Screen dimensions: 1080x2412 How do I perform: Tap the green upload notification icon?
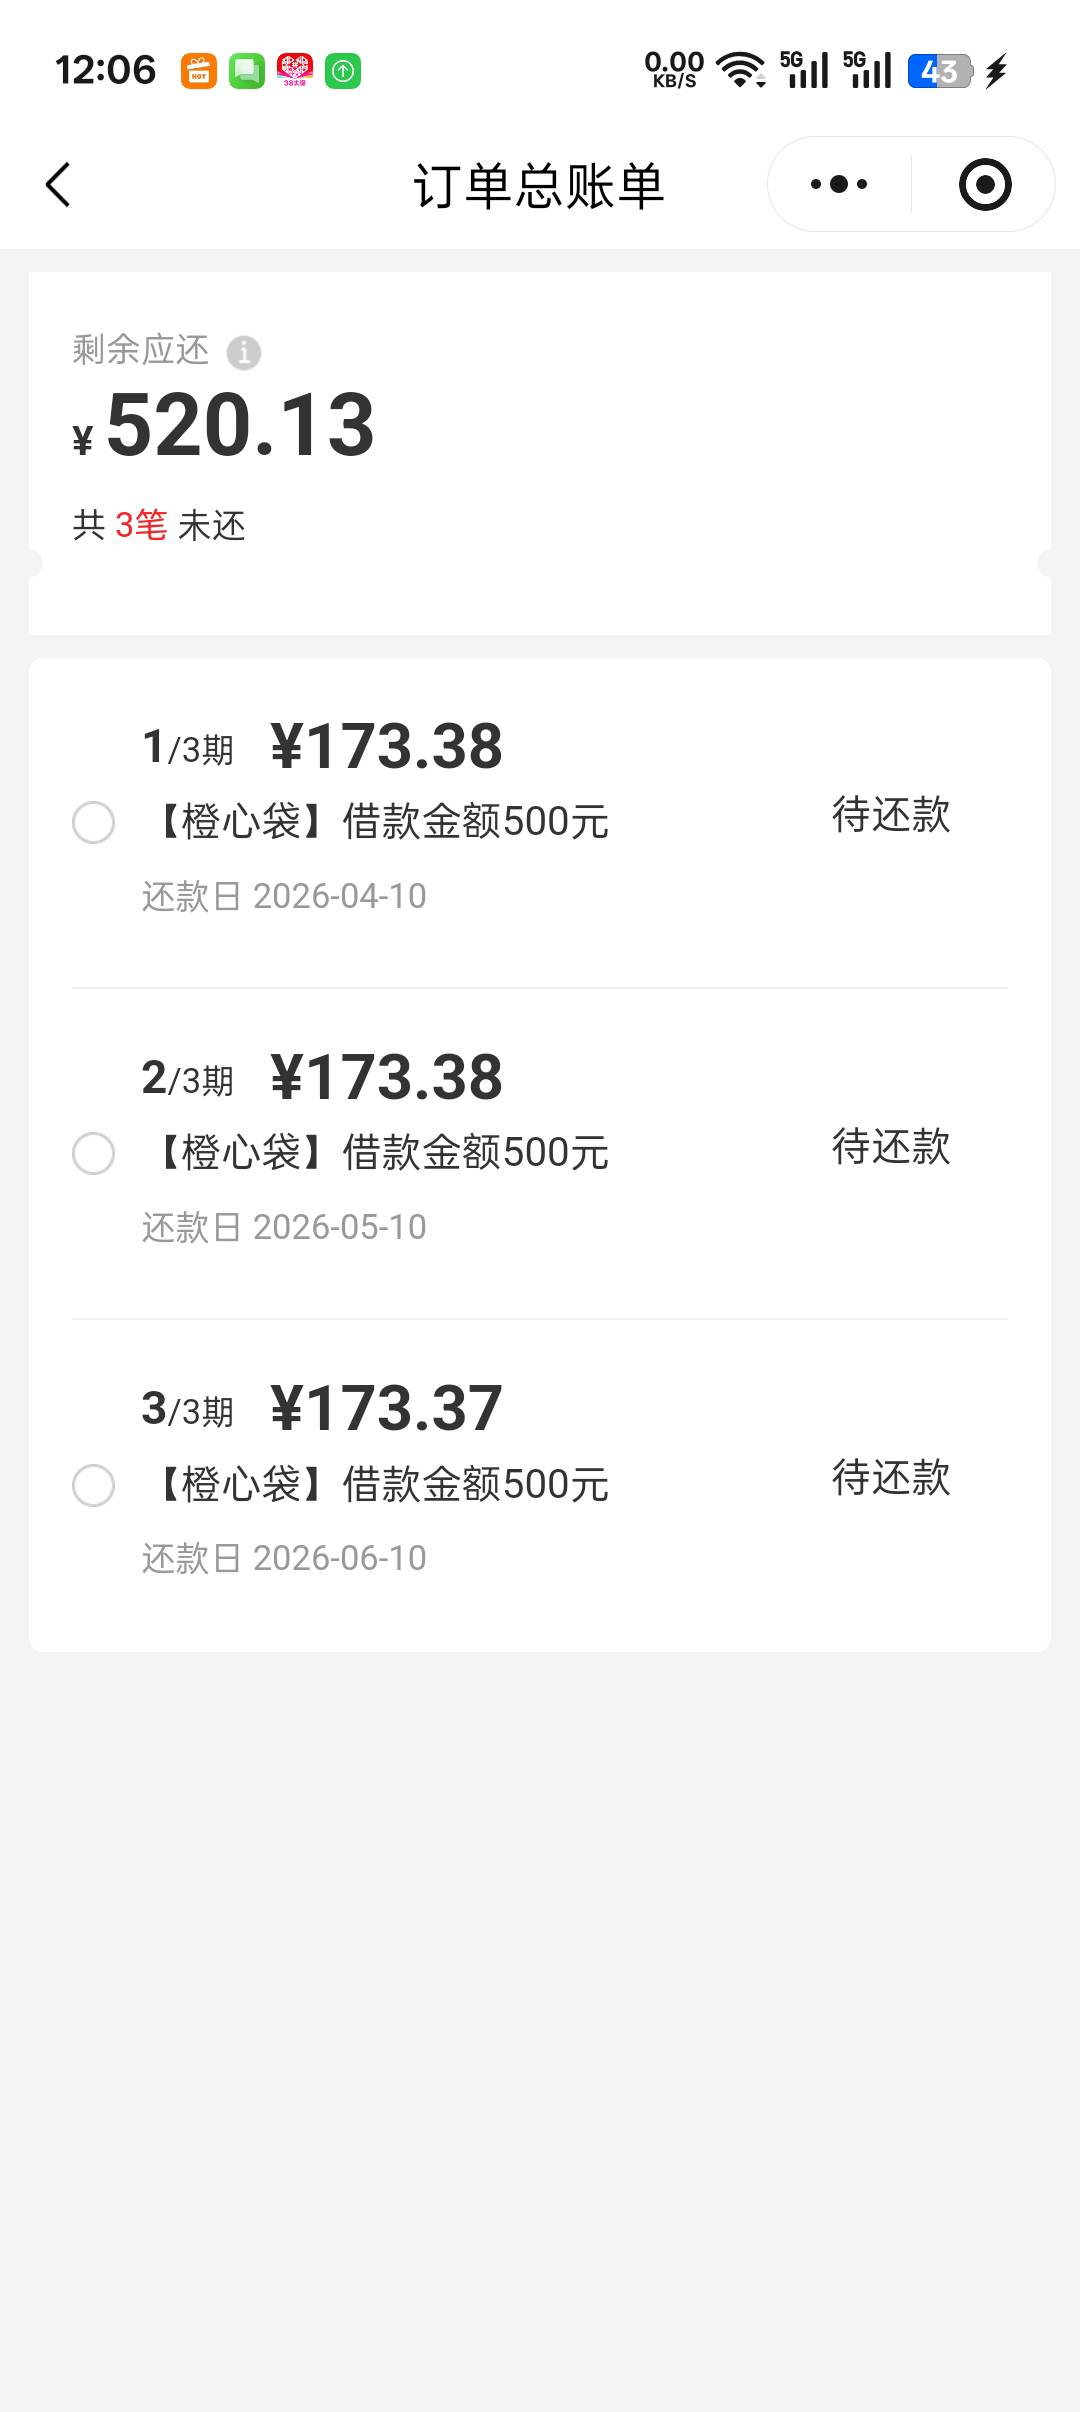[x=343, y=71]
